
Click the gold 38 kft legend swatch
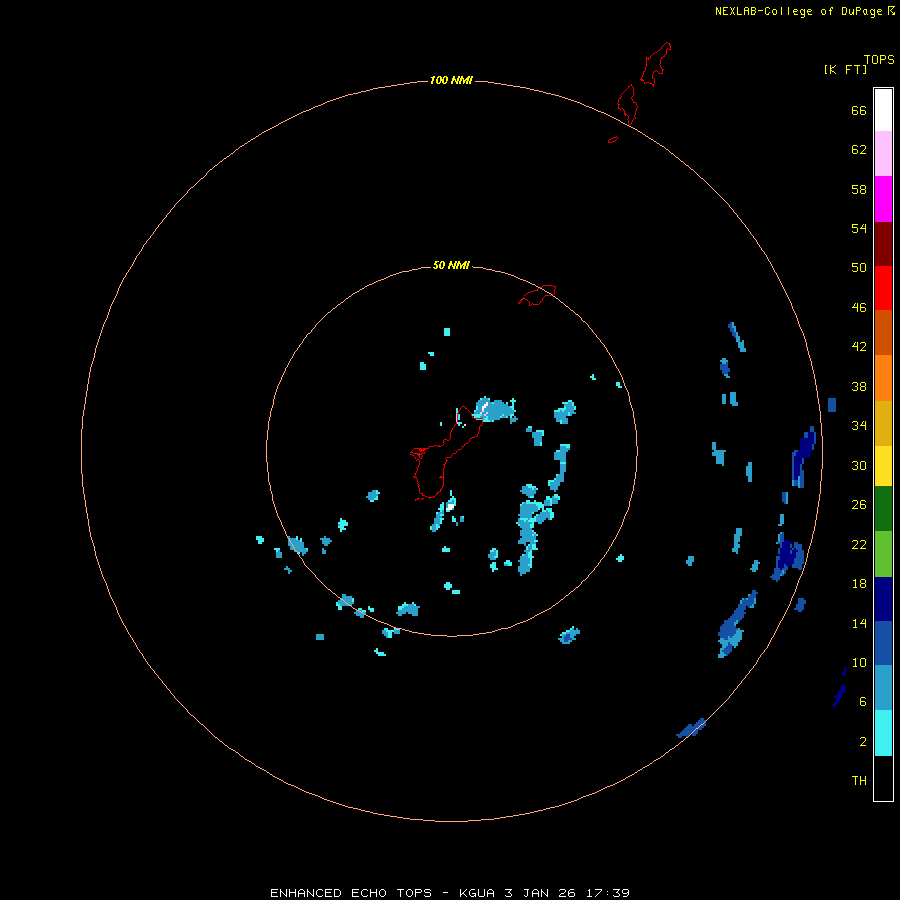pos(883,423)
